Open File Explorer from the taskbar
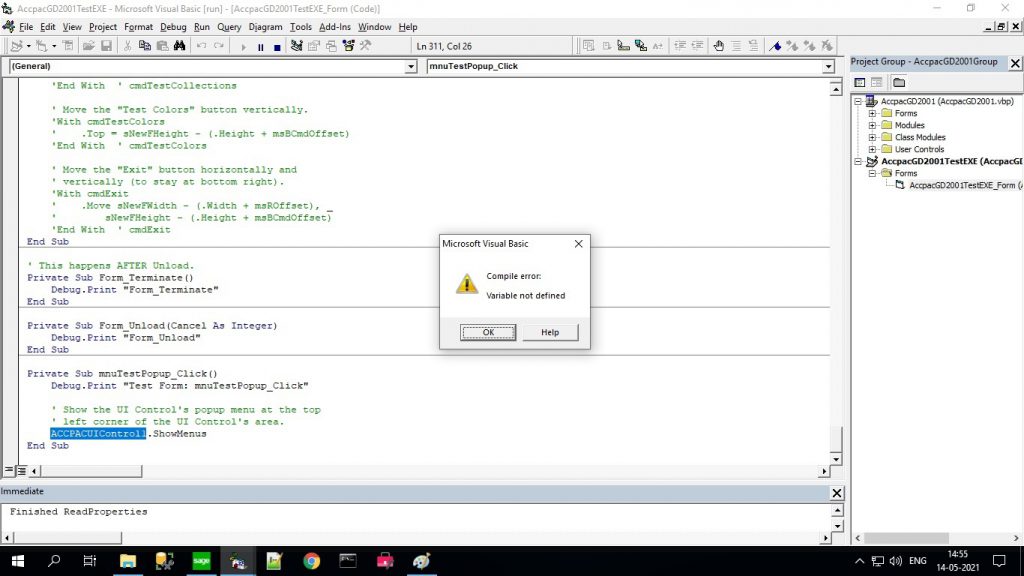This screenshot has width=1024, height=576. click(x=128, y=561)
